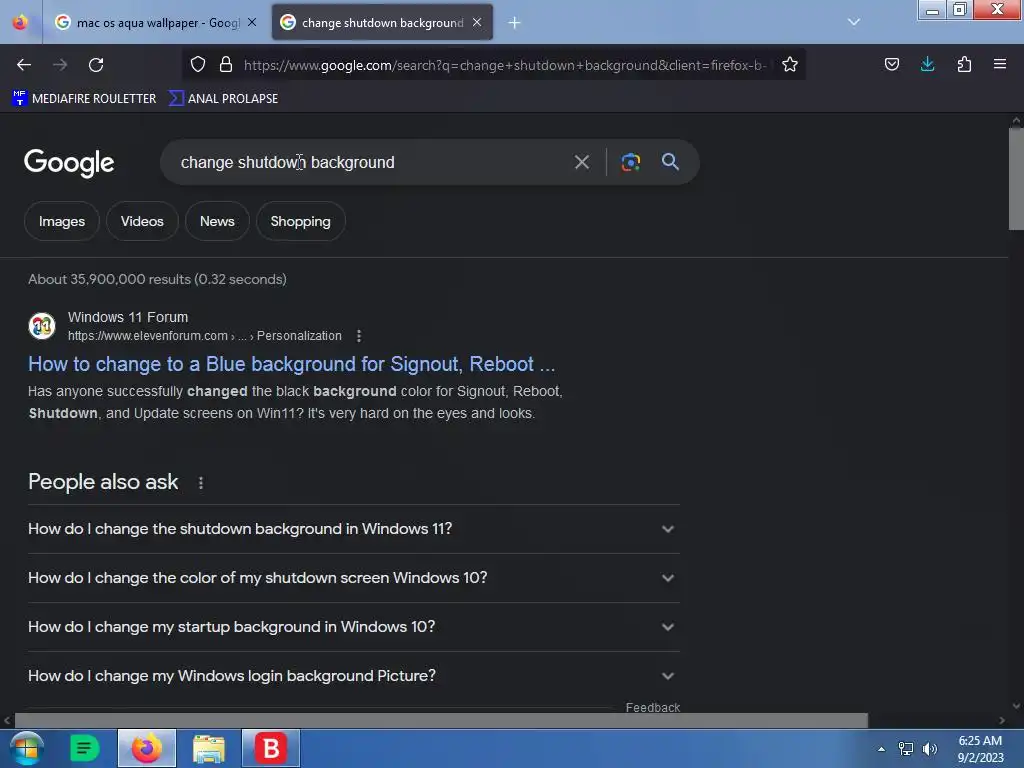Image resolution: width=1024 pixels, height=768 pixels.
Task: Switch to mac os aqua wallpaper tab
Action: [x=157, y=23]
